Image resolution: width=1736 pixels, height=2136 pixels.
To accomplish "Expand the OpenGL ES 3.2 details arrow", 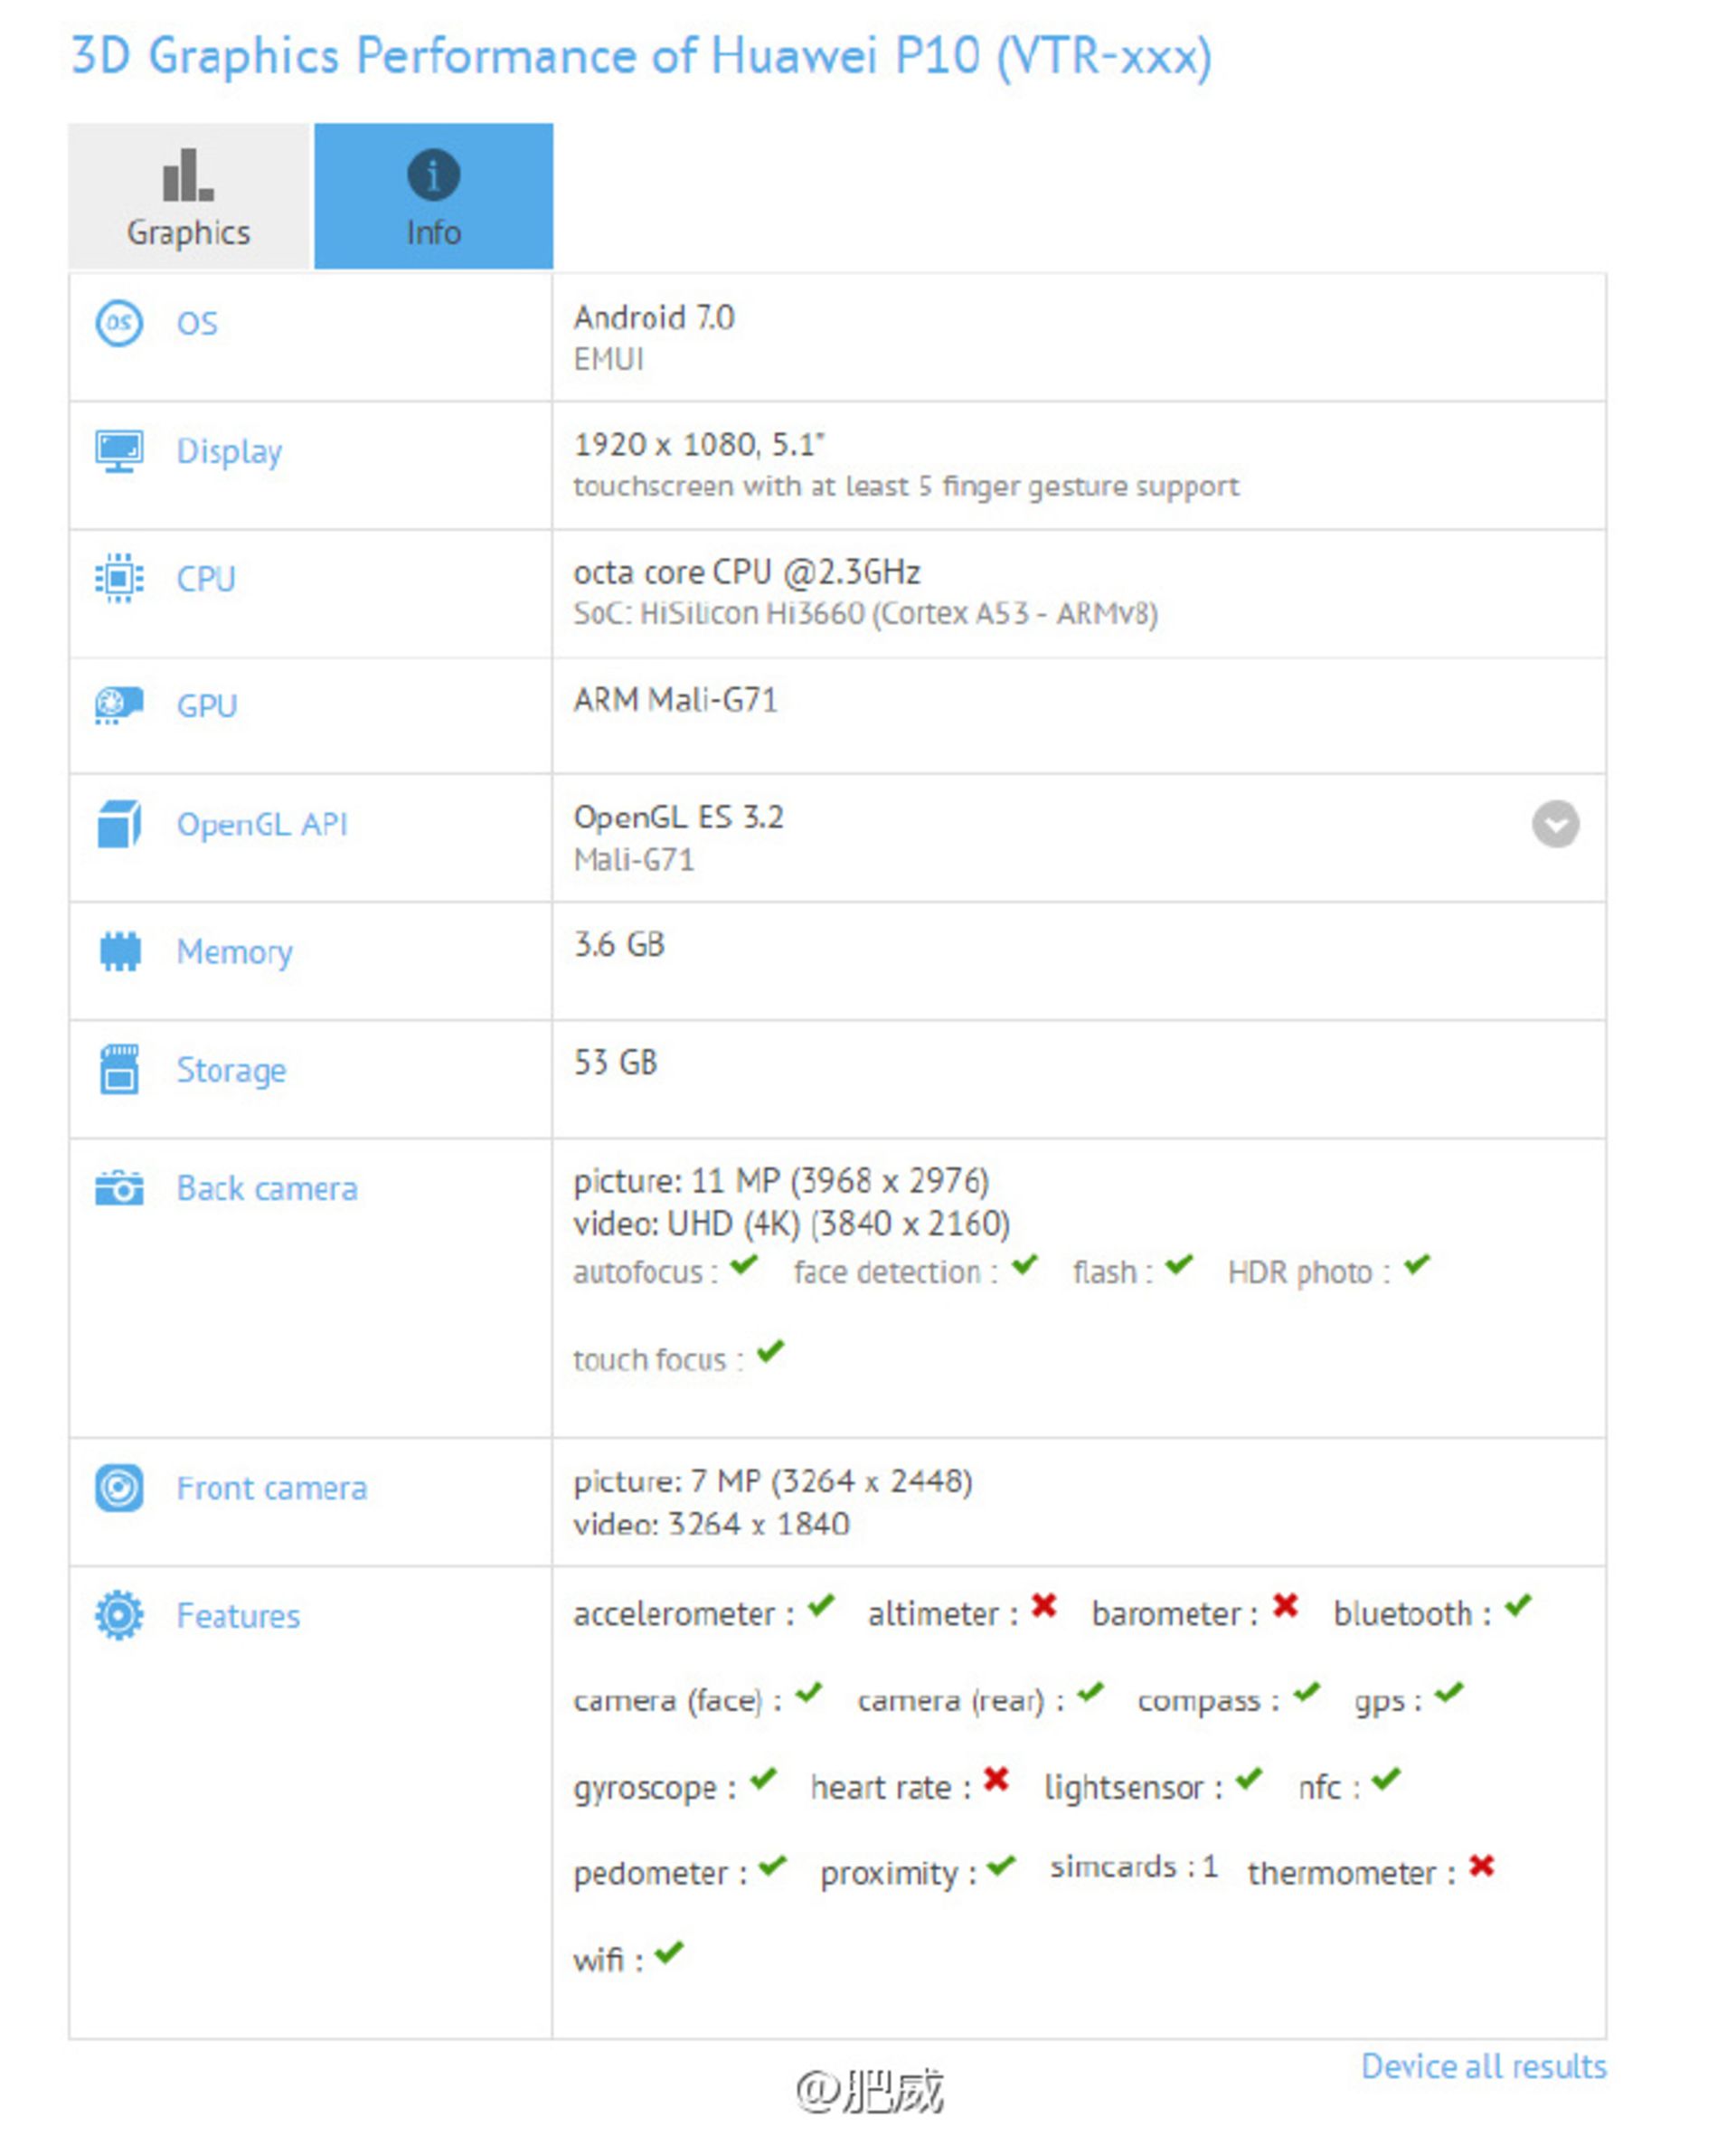I will pyautogui.click(x=1555, y=824).
